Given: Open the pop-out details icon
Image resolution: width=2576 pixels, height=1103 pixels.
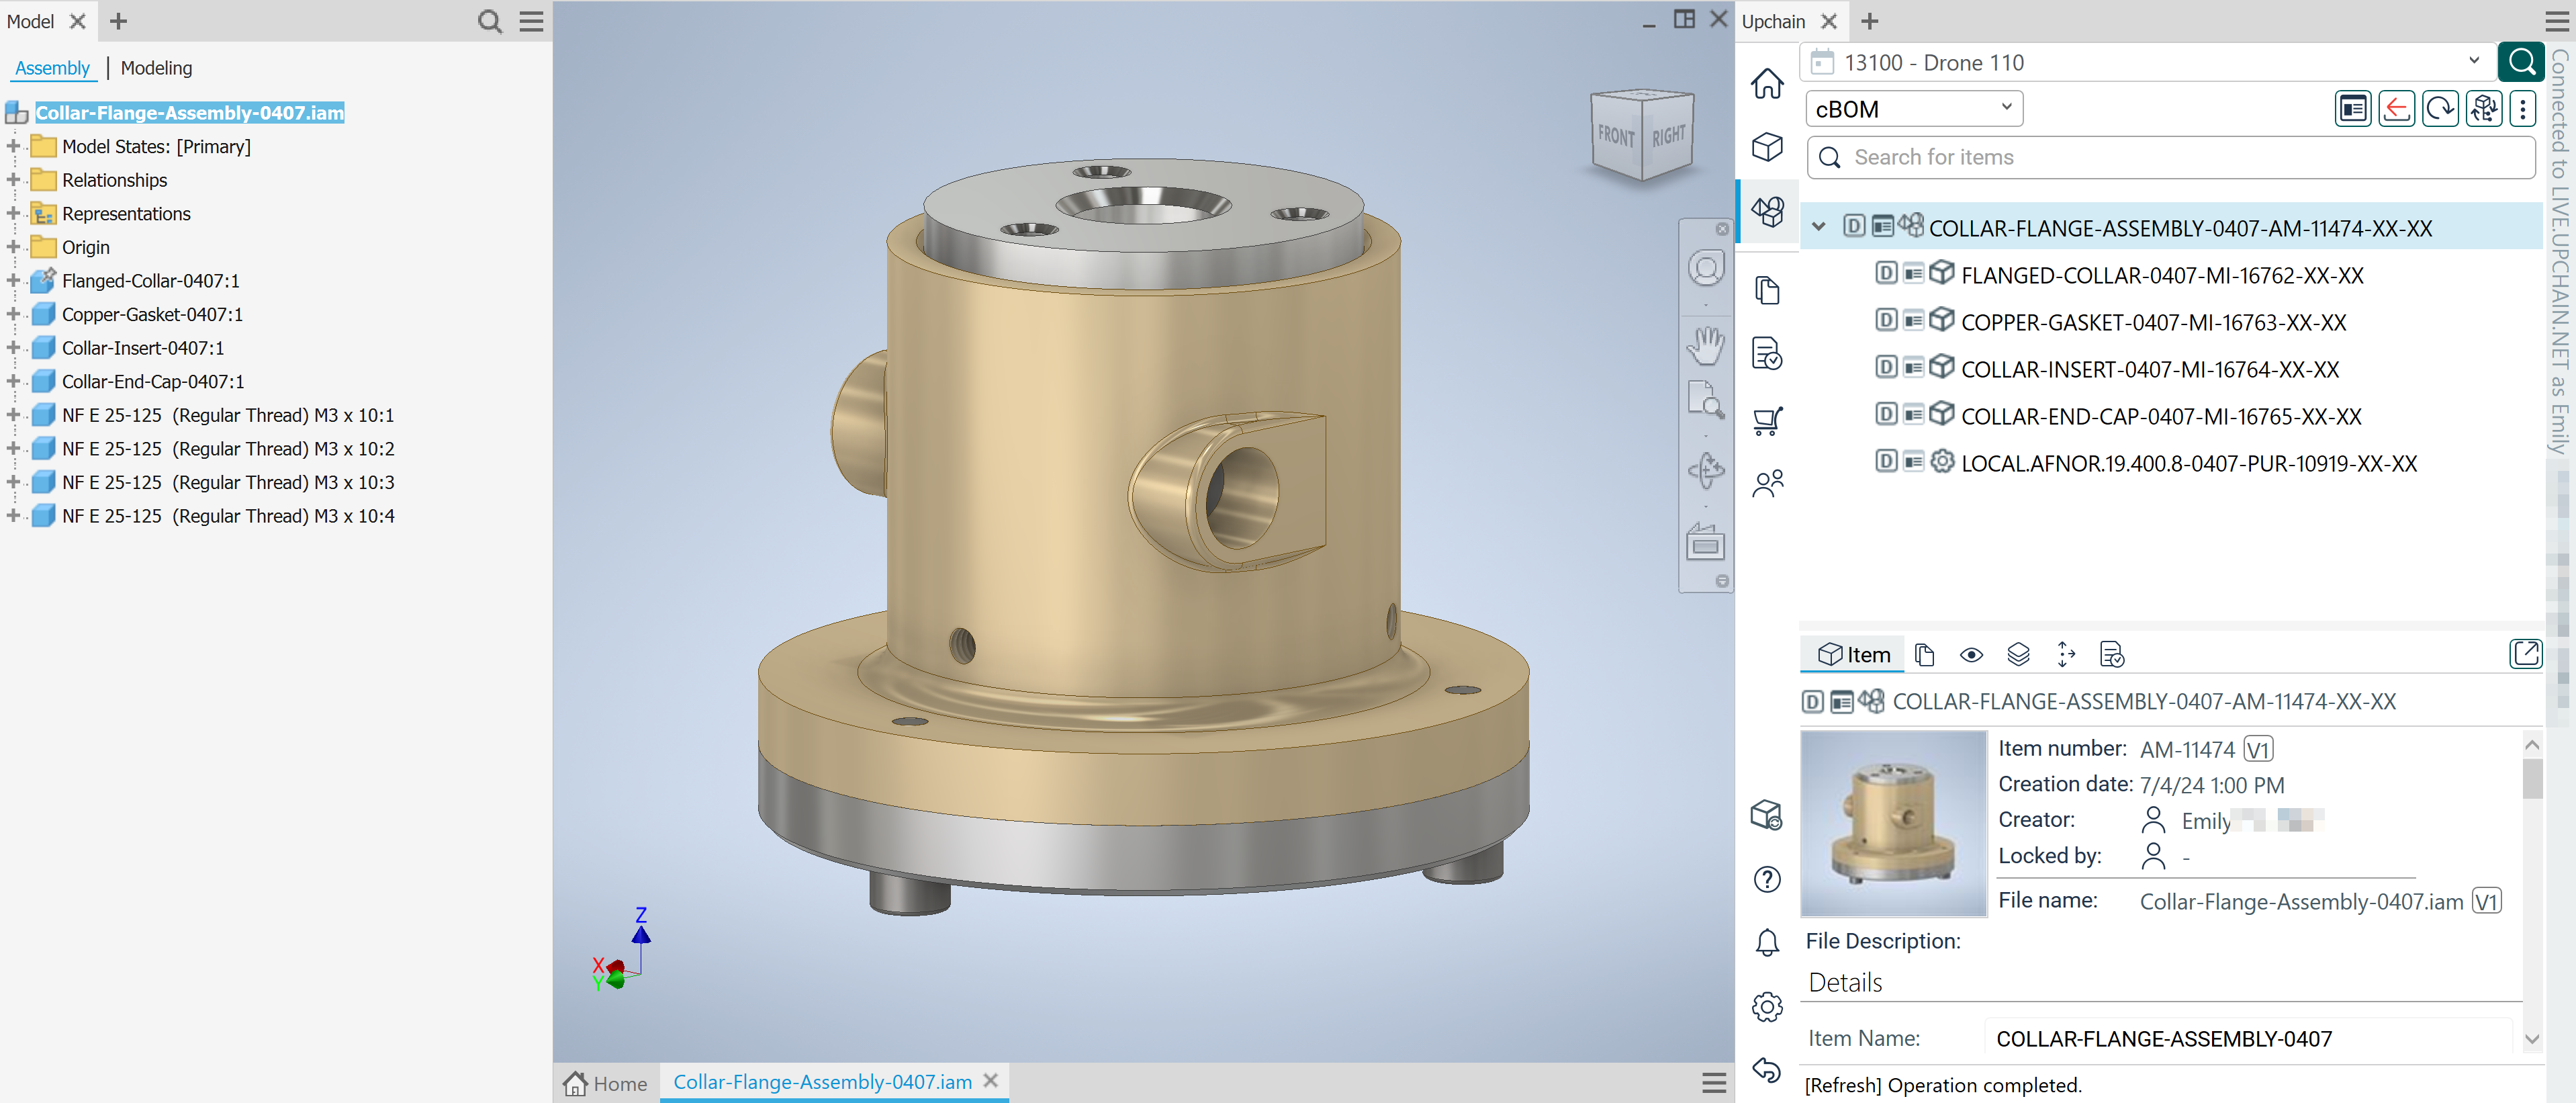Looking at the screenshot, I should click(2525, 654).
